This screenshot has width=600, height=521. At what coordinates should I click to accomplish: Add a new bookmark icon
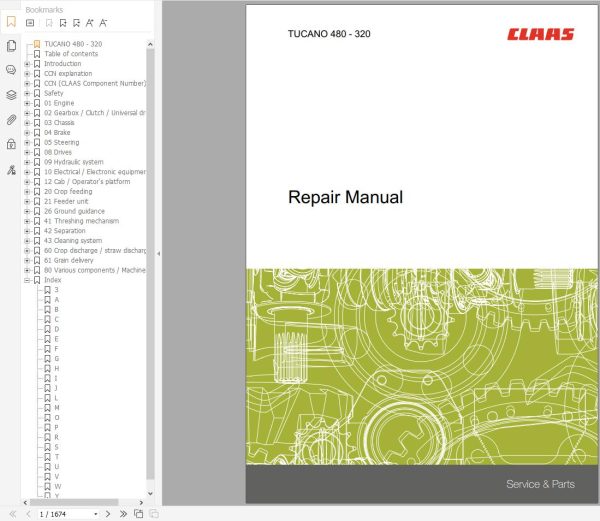63,23
